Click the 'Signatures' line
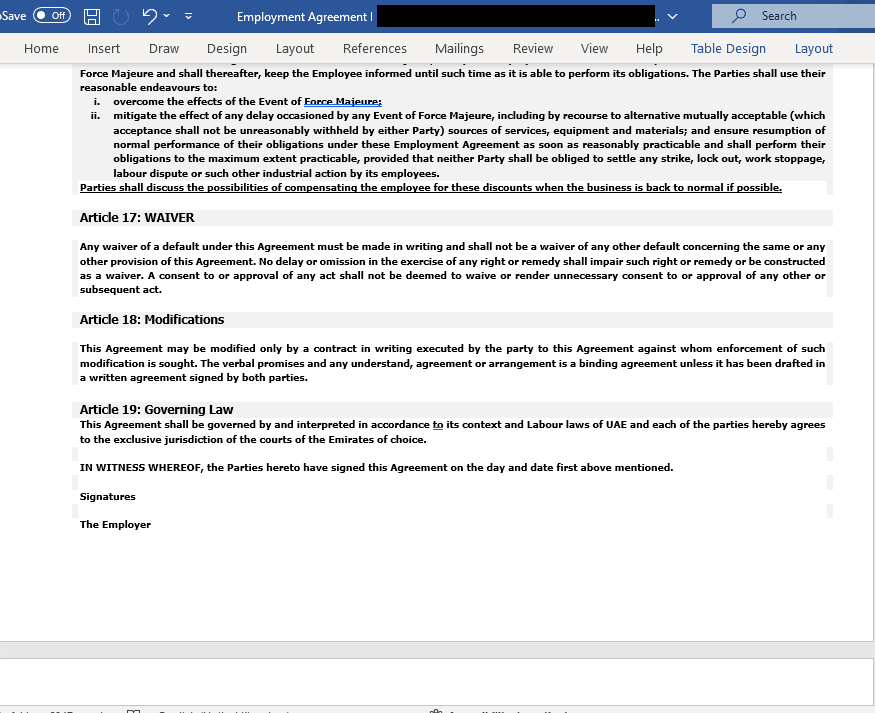The width and height of the screenshot is (875, 713). 108,497
